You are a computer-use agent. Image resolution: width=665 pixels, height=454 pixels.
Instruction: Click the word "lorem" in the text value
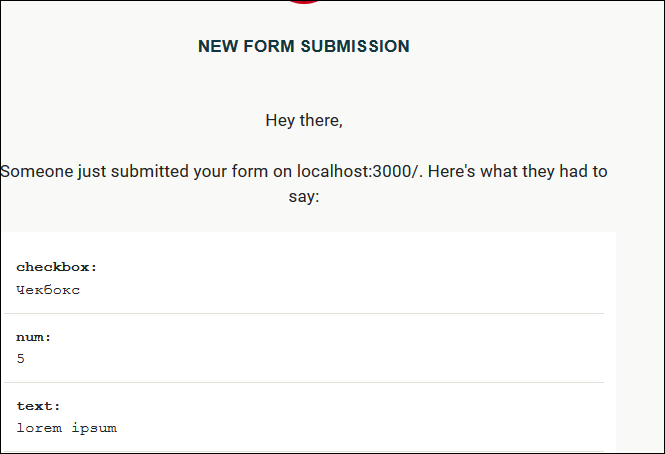(x=37, y=428)
